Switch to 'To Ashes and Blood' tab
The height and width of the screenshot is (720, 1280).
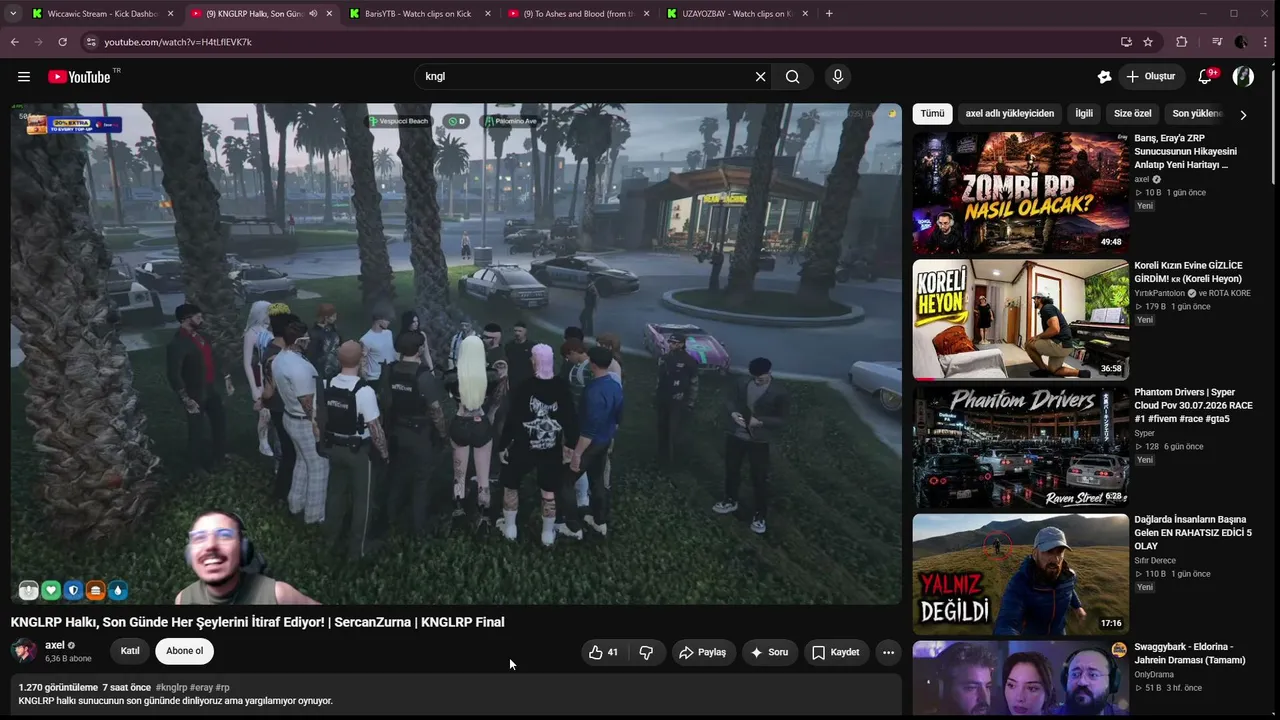point(580,14)
